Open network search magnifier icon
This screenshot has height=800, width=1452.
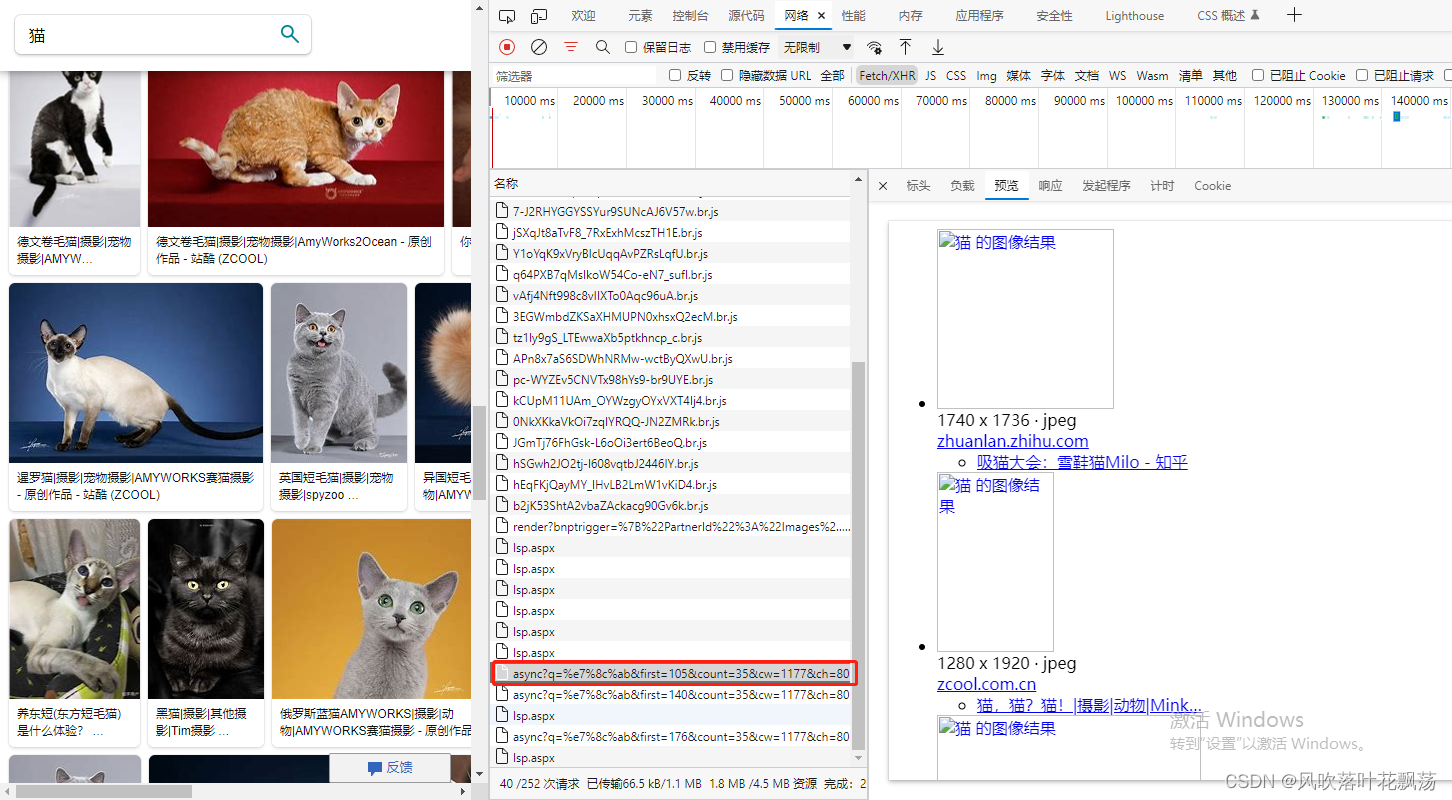pos(603,47)
